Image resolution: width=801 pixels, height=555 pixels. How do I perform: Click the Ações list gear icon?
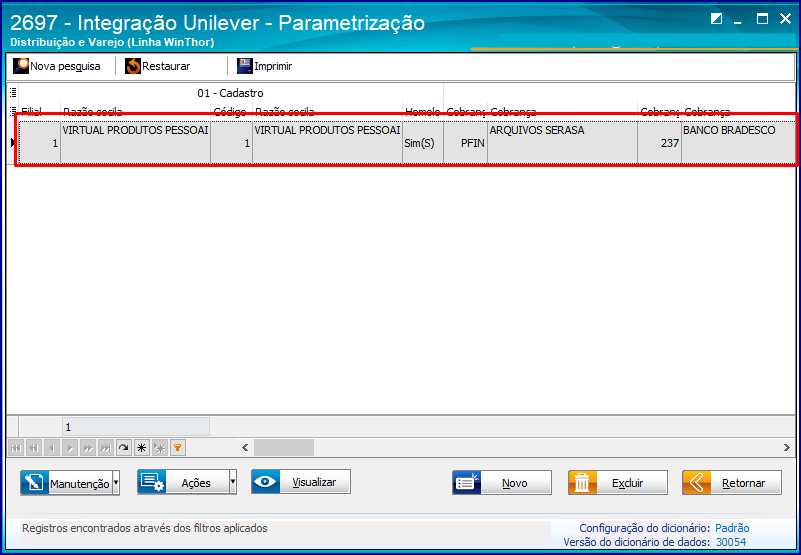[x=152, y=482]
